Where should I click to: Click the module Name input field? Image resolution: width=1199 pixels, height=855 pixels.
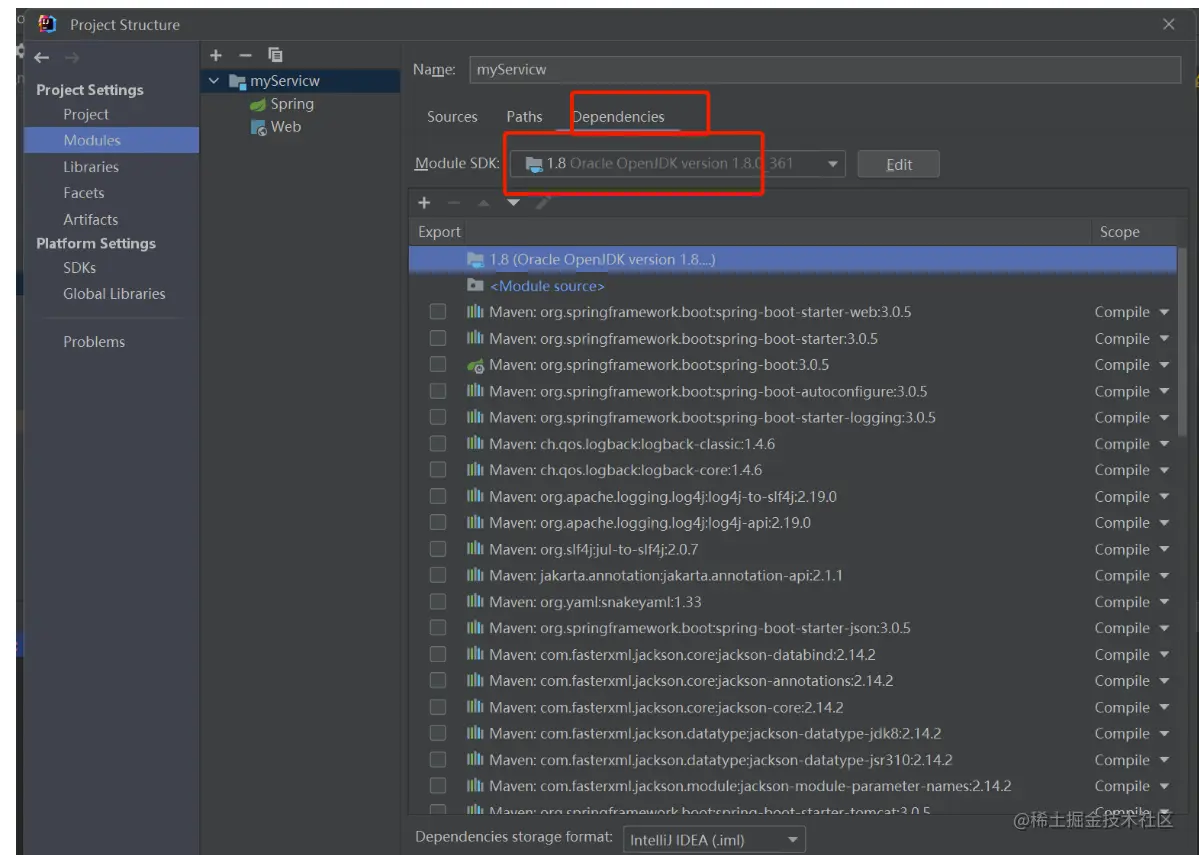click(825, 70)
